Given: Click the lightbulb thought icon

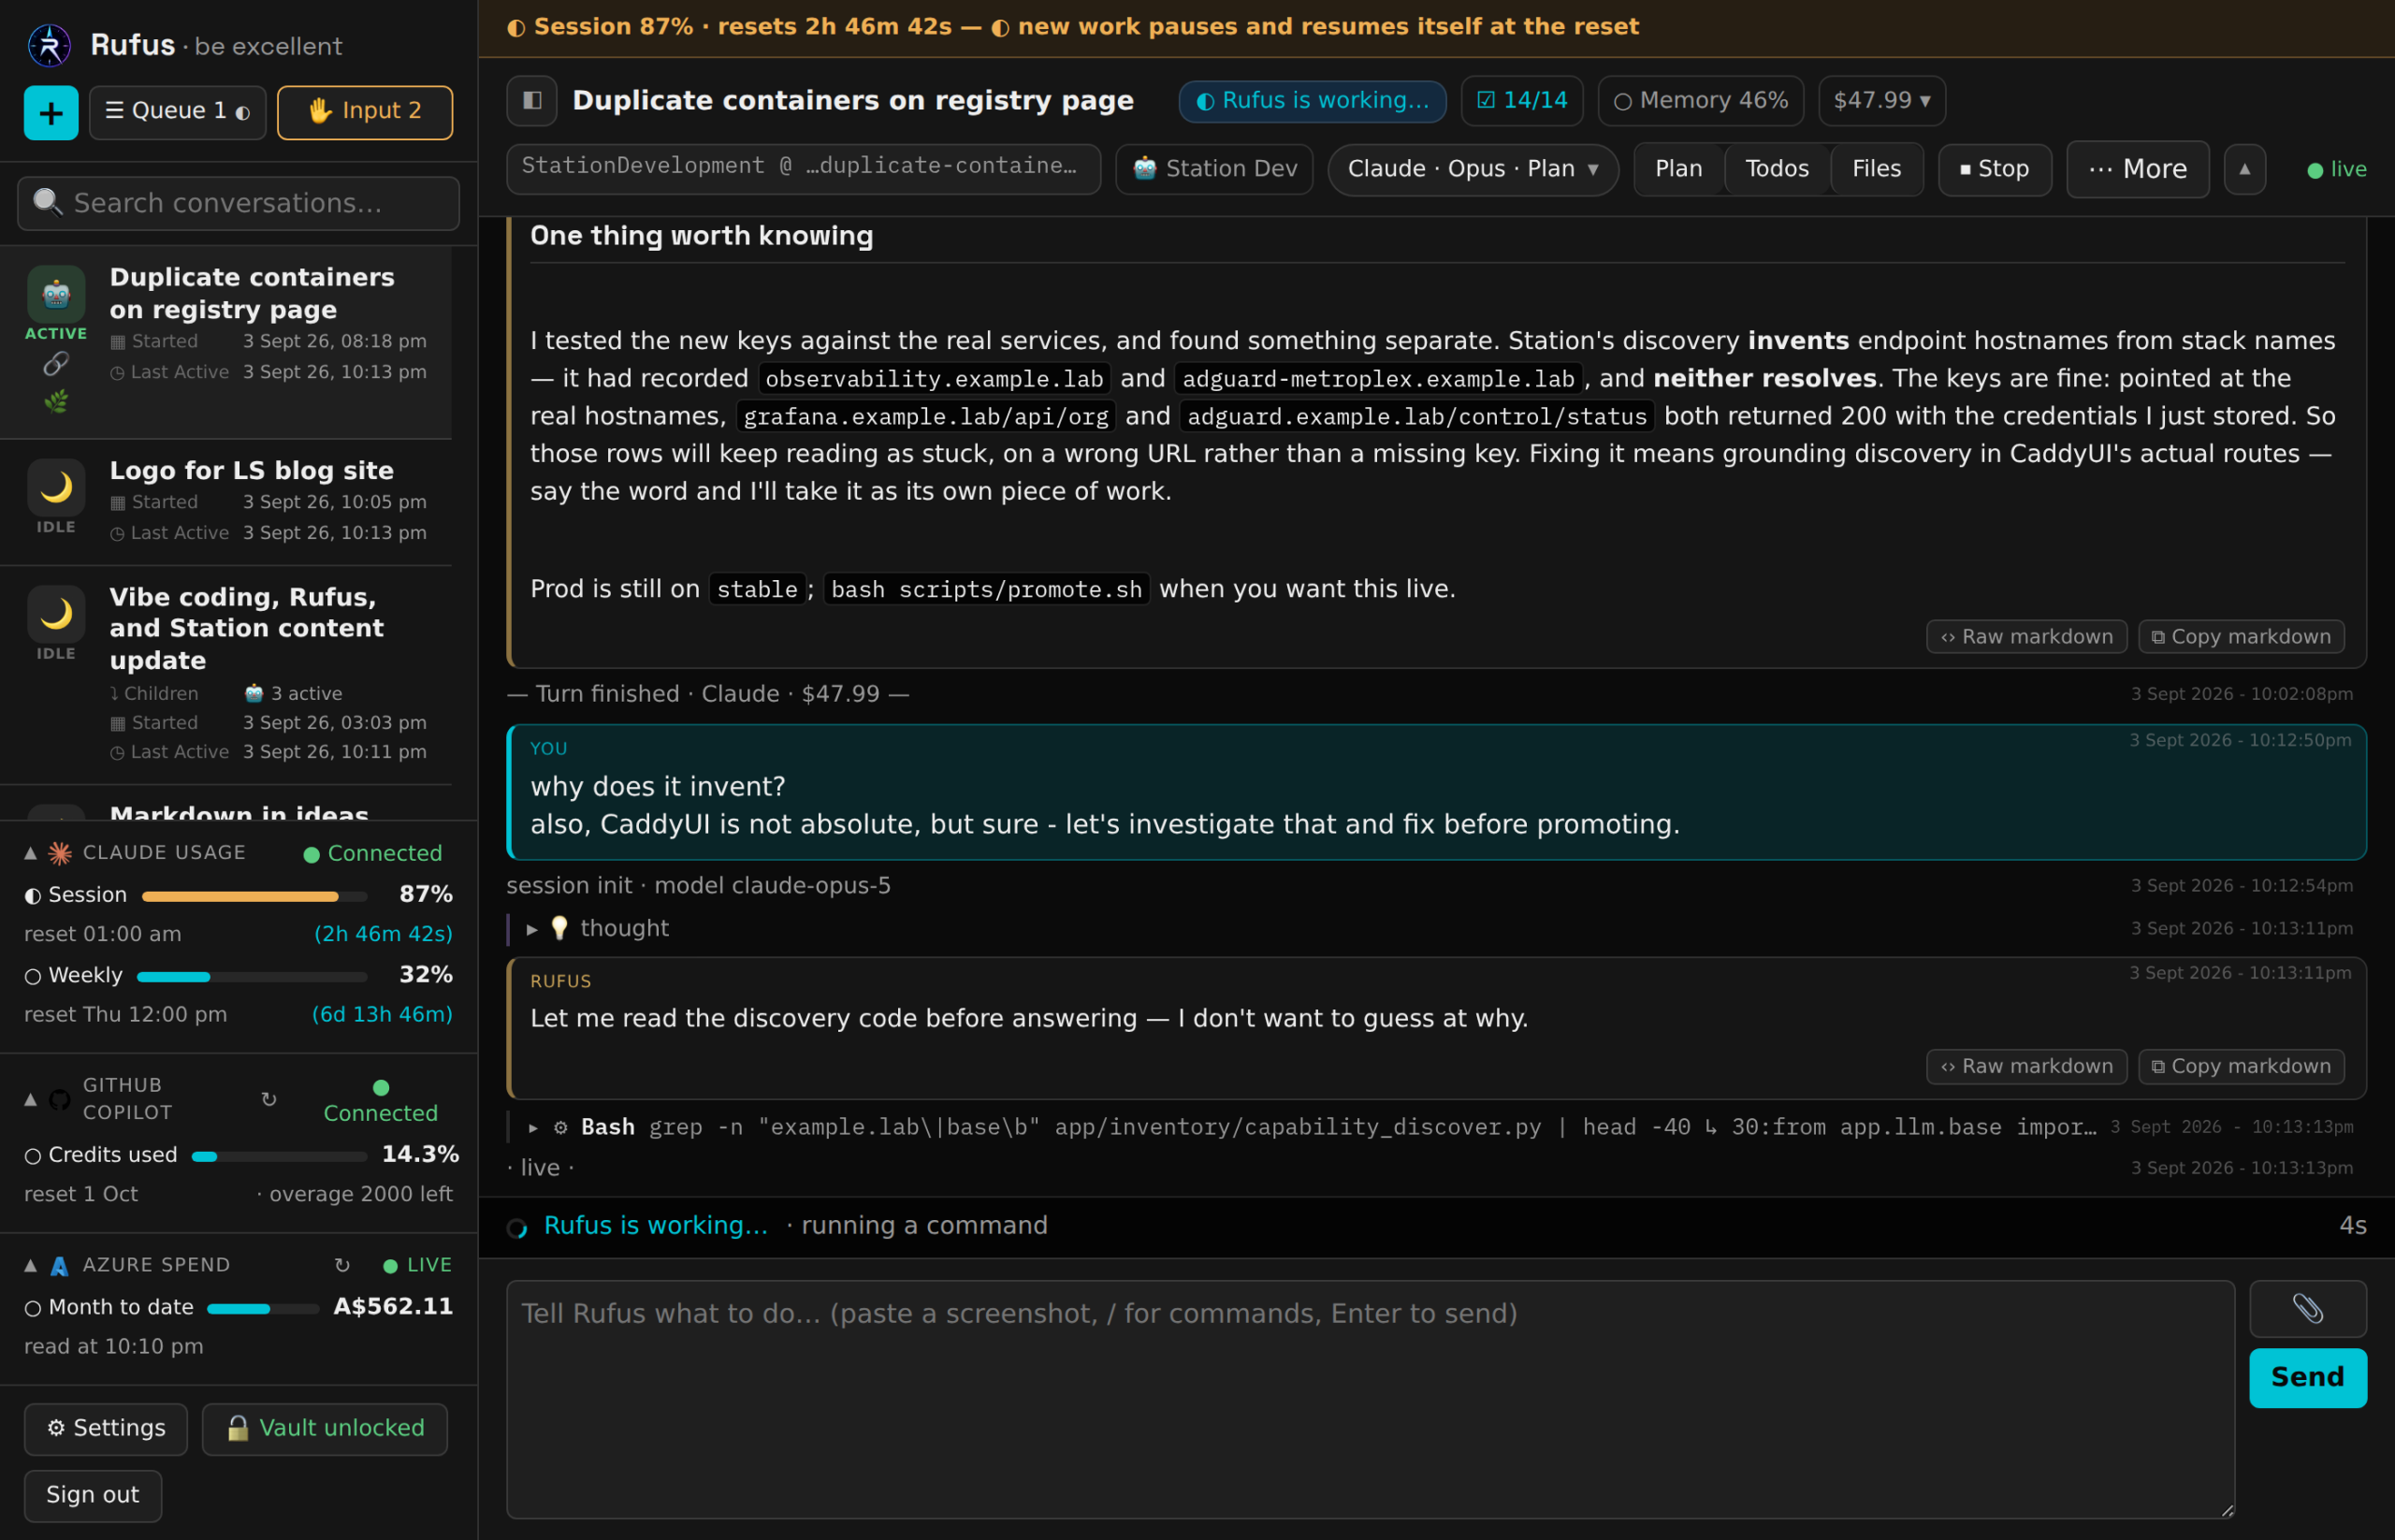Looking at the screenshot, I should tap(559, 928).
